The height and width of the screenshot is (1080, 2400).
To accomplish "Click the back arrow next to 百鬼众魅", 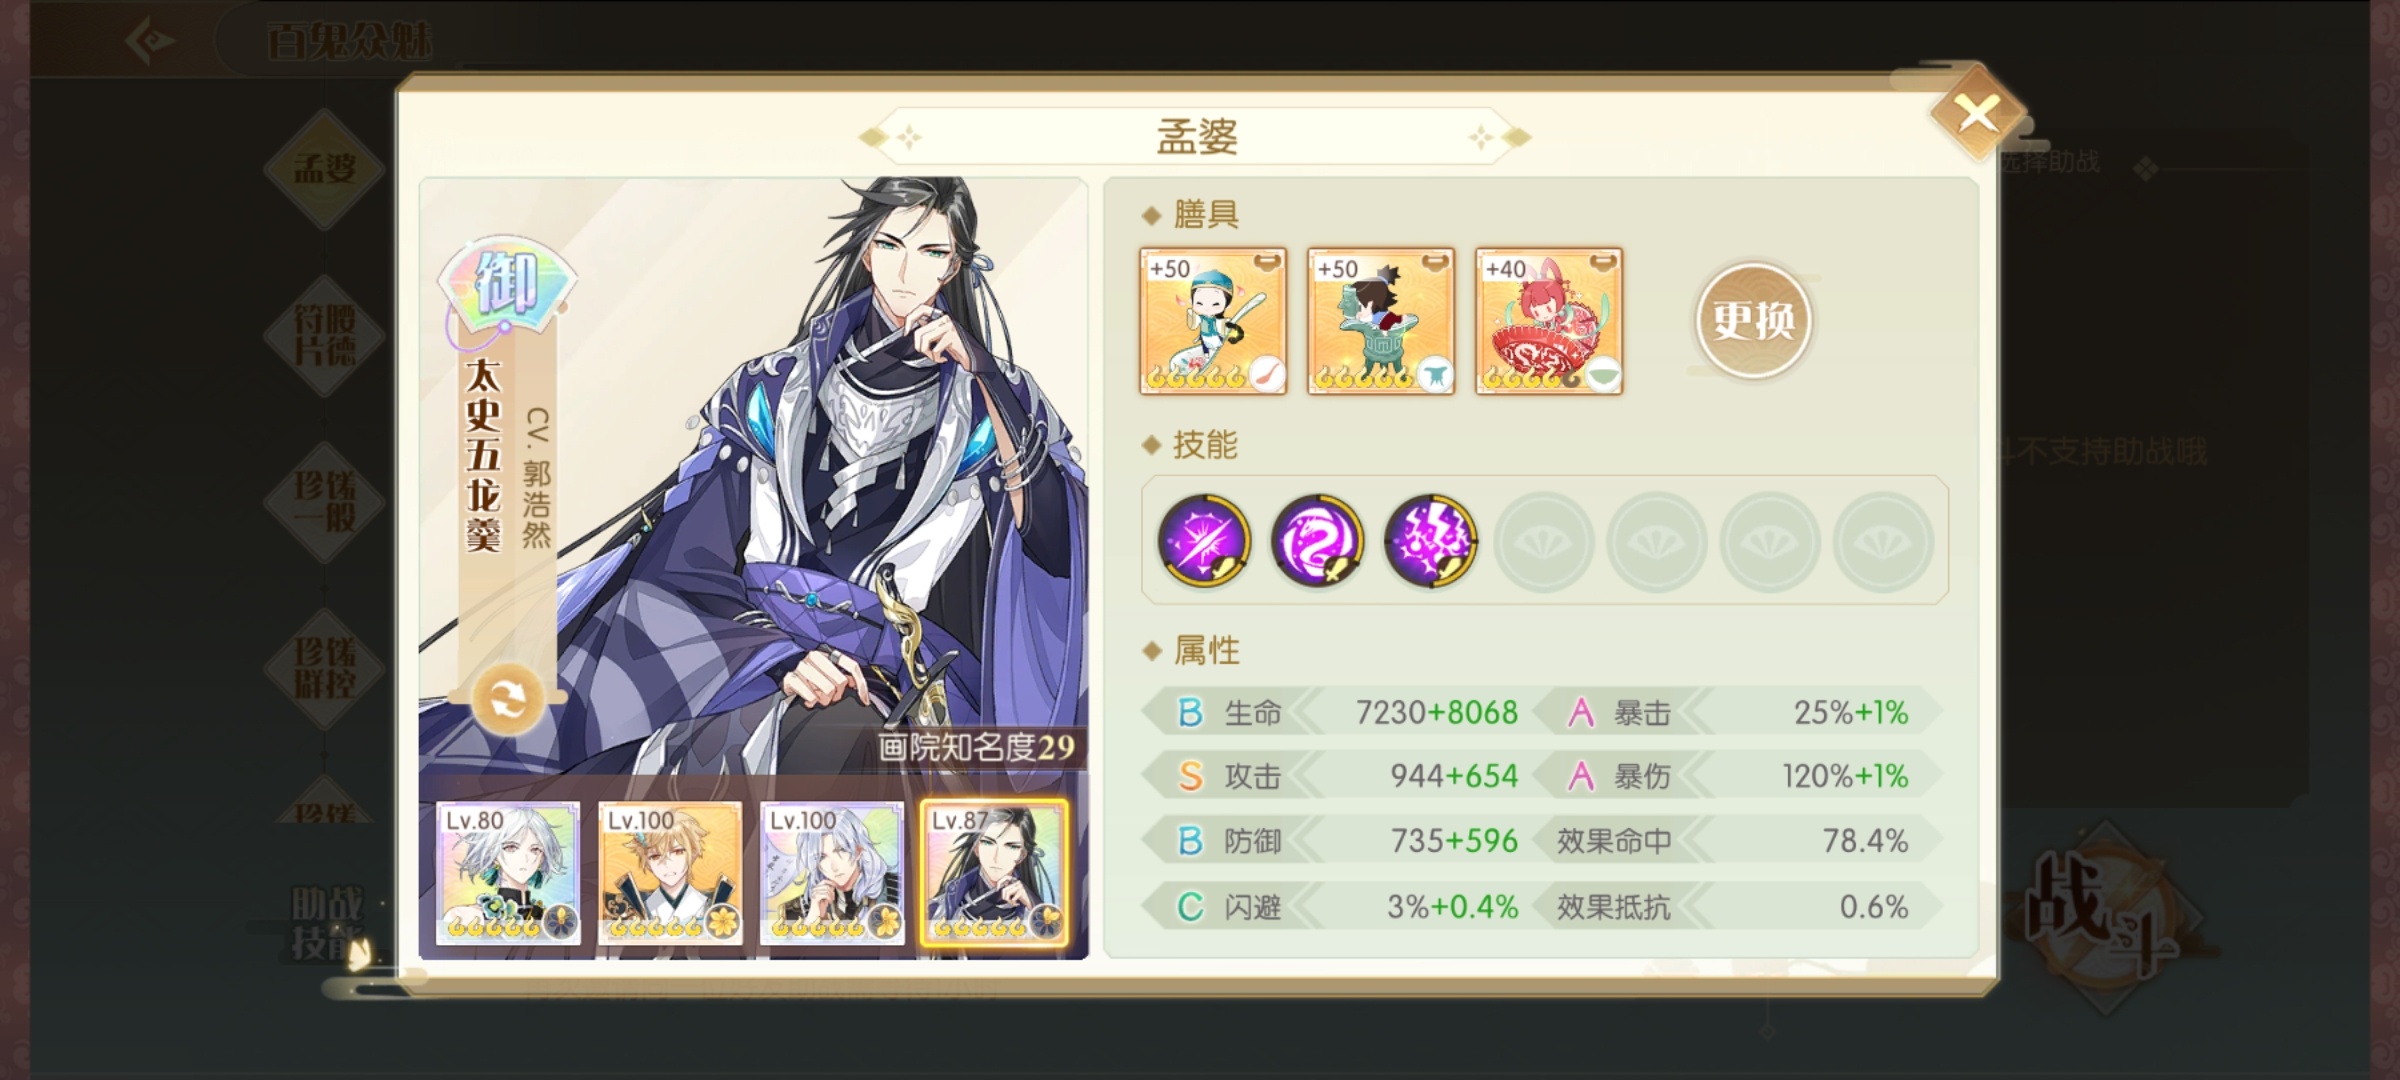I will pyautogui.click(x=151, y=40).
